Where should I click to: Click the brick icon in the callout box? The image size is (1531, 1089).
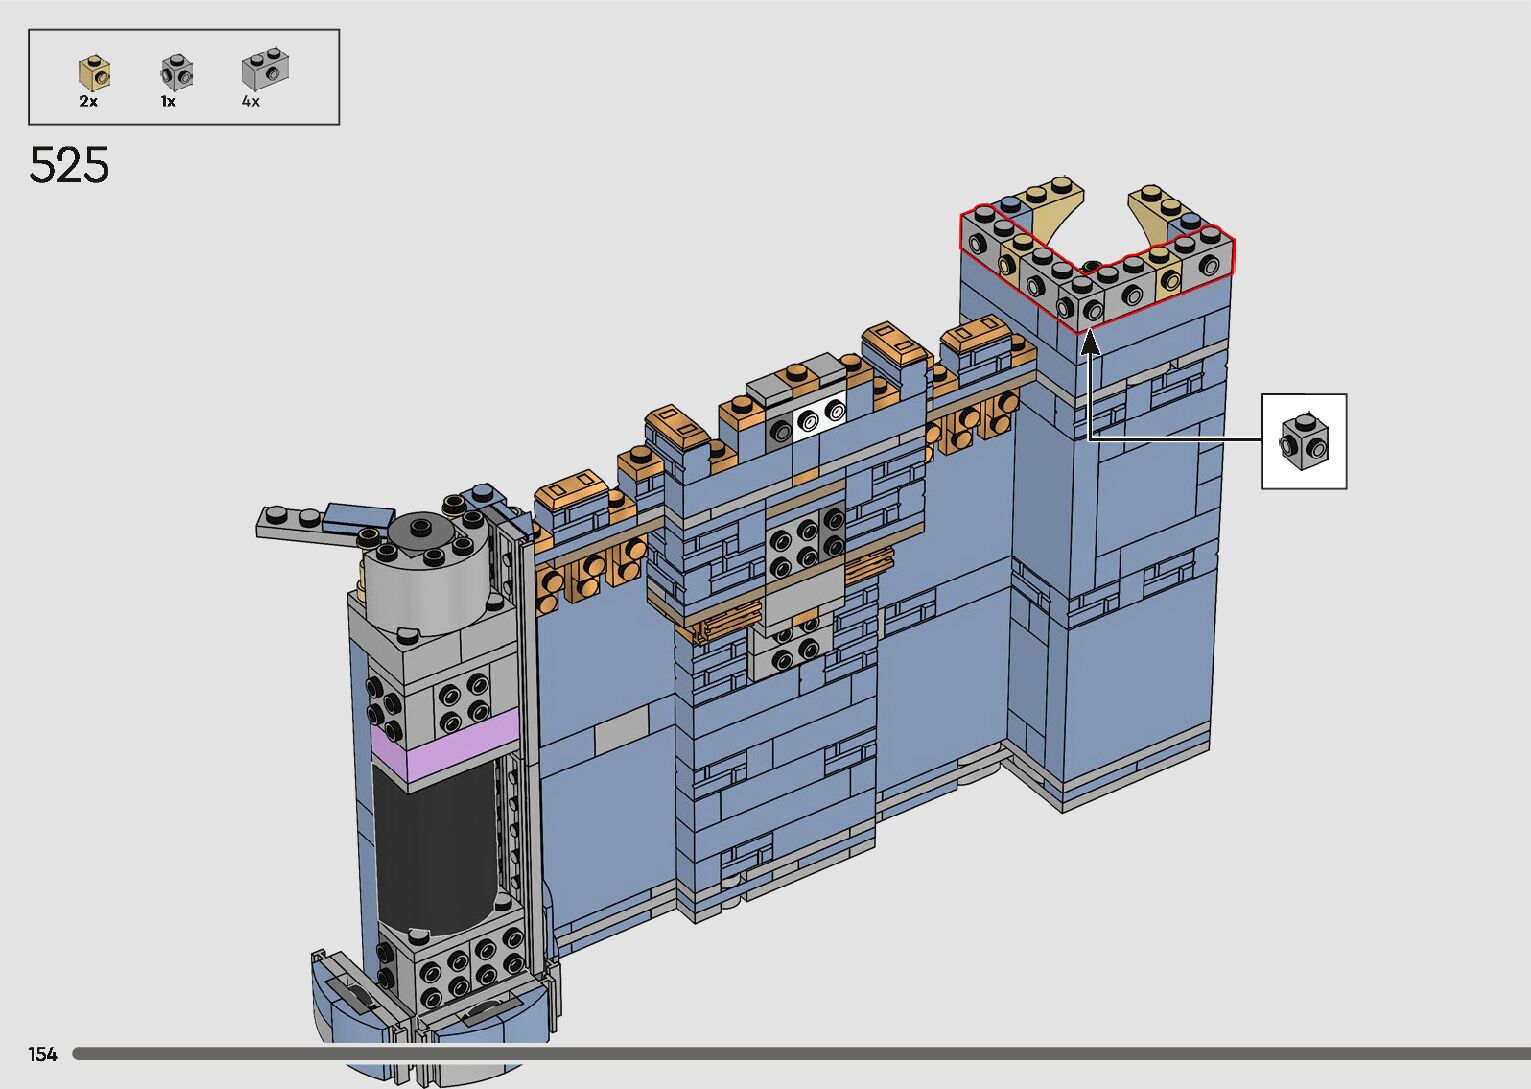click(x=1304, y=440)
